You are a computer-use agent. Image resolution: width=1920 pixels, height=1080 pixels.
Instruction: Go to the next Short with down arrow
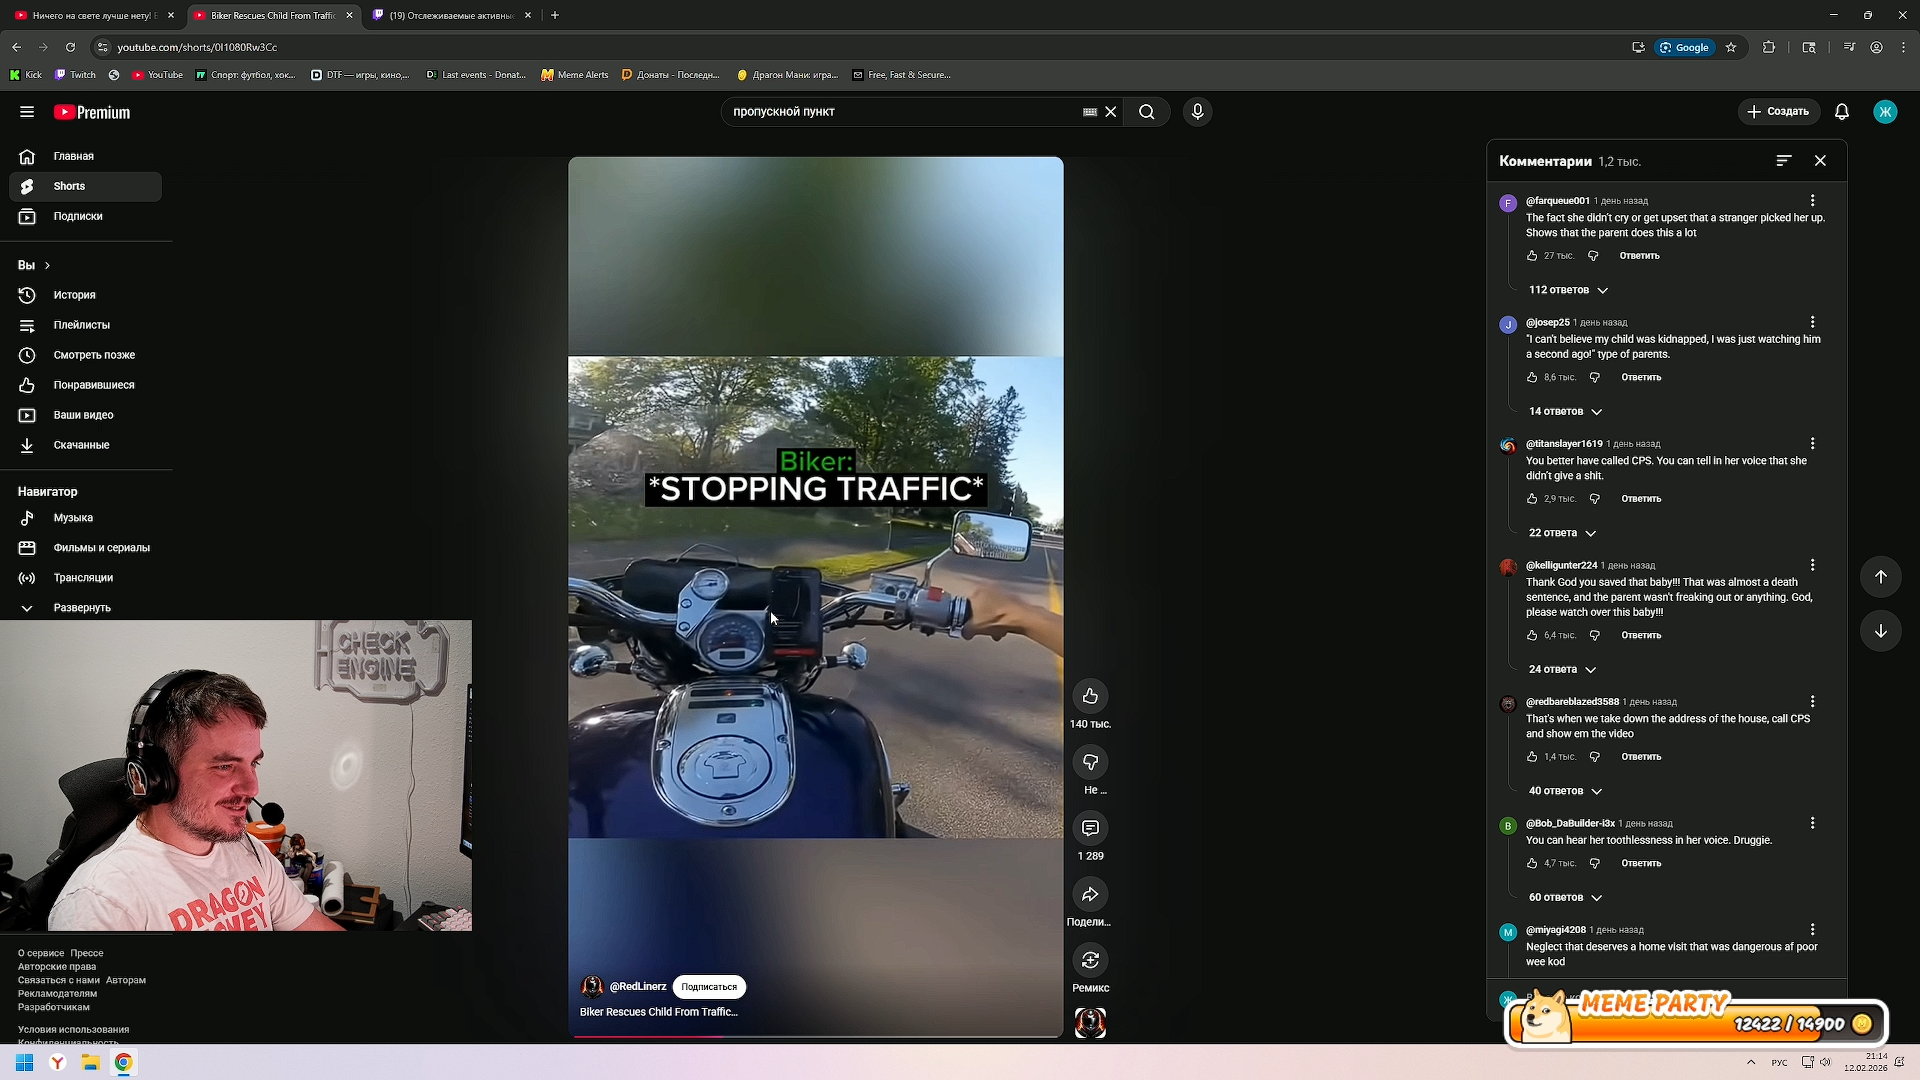click(x=1880, y=631)
